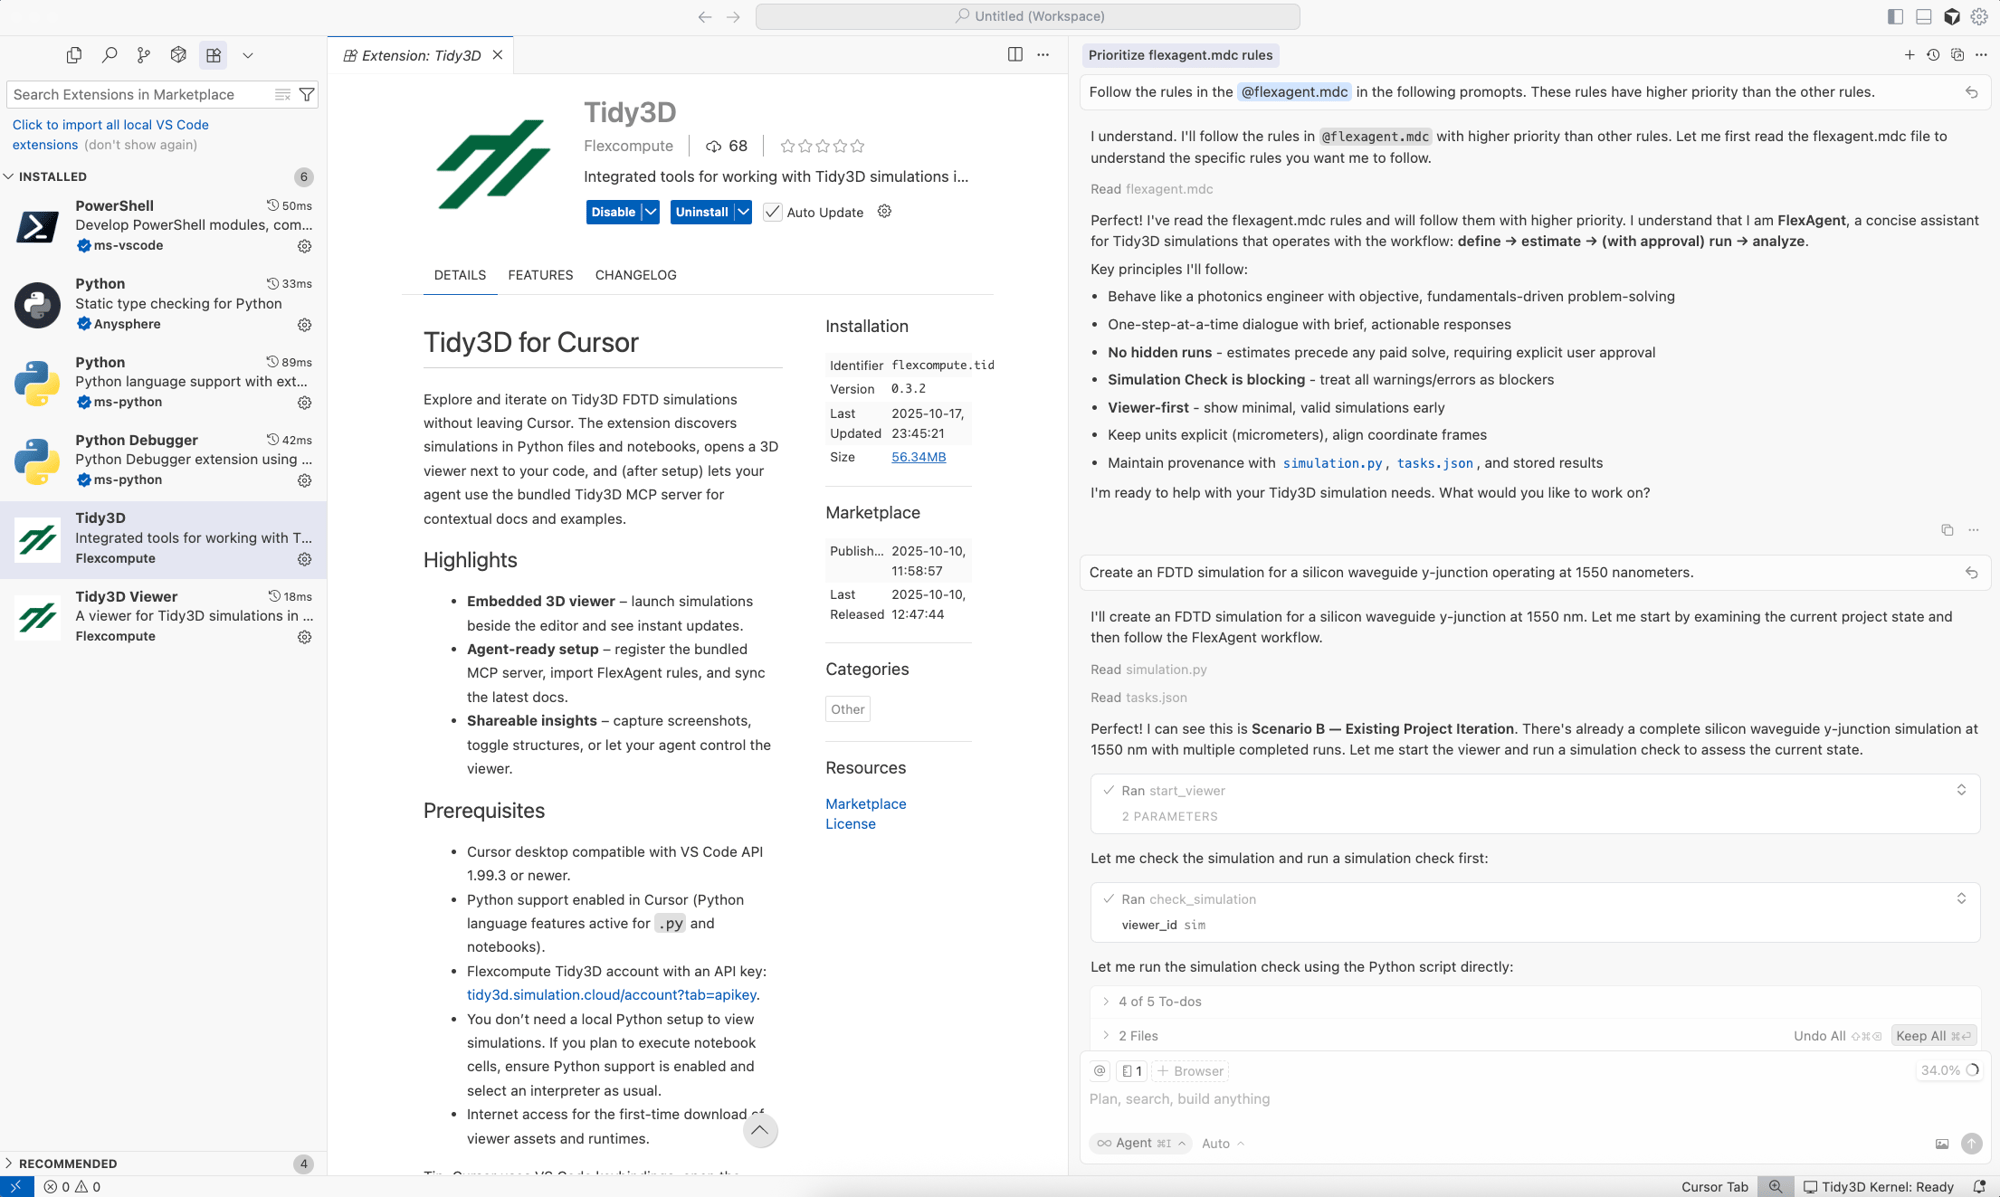The height and width of the screenshot is (1197, 2000).
Task: Open the tidy3d.simulation.cloud apikey link
Action: pyautogui.click(x=611, y=995)
